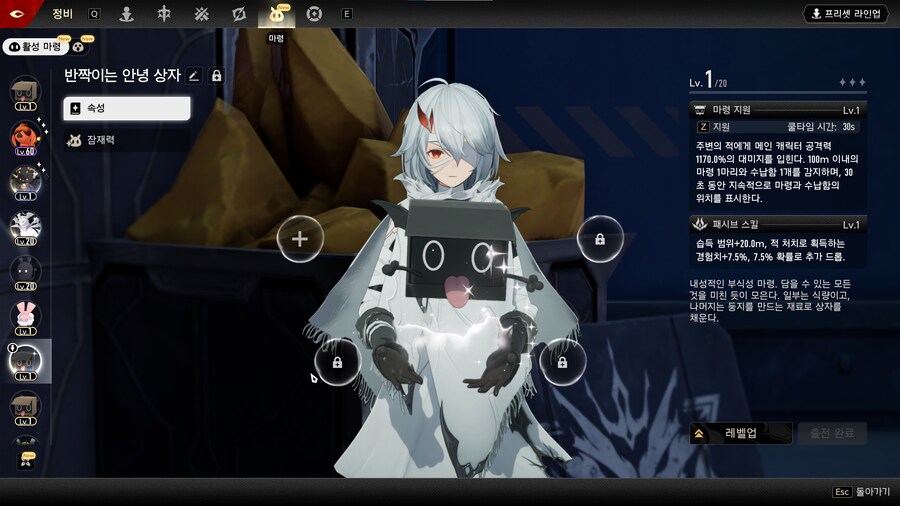Click the locked slot at lower left

pyautogui.click(x=338, y=361)
